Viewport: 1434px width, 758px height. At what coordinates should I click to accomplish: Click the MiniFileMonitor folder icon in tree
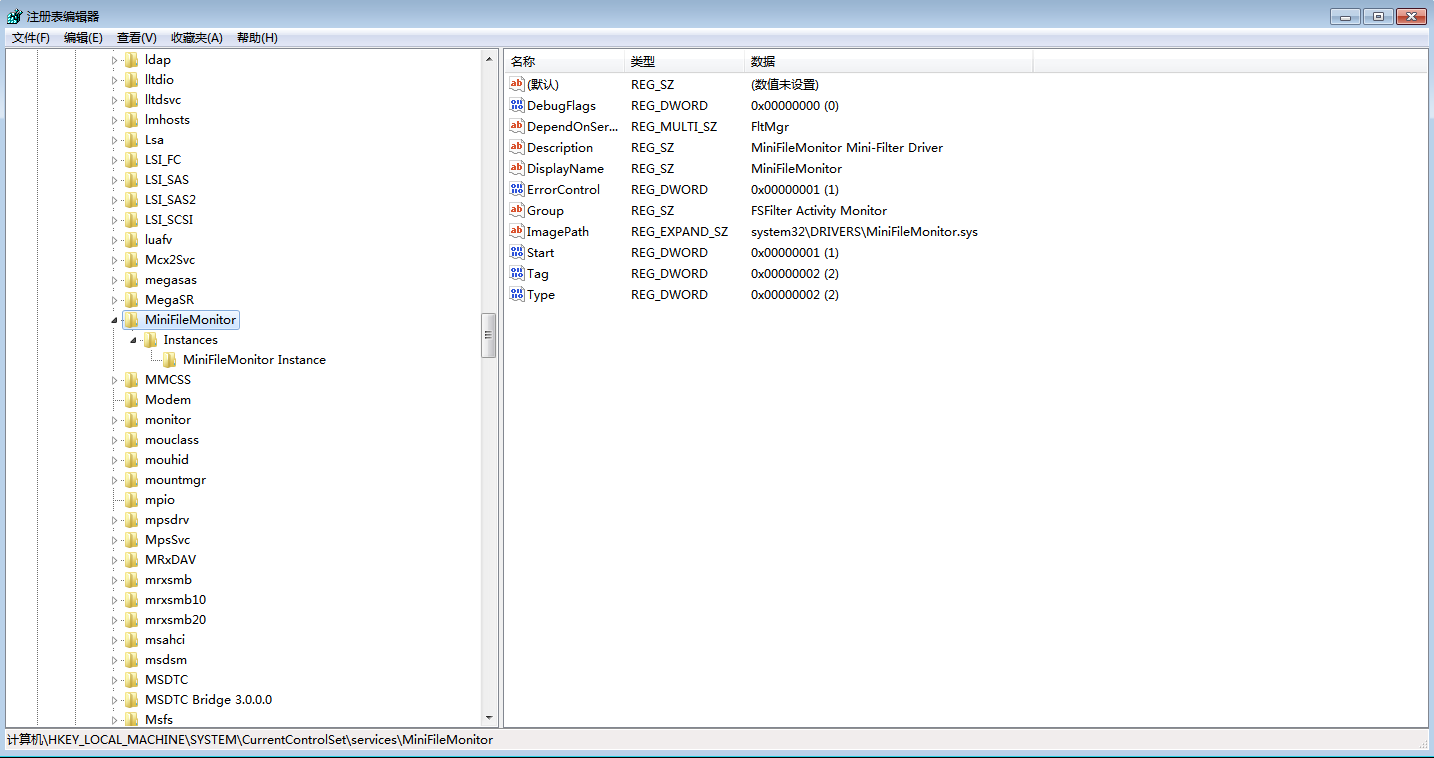coord(132,320)
